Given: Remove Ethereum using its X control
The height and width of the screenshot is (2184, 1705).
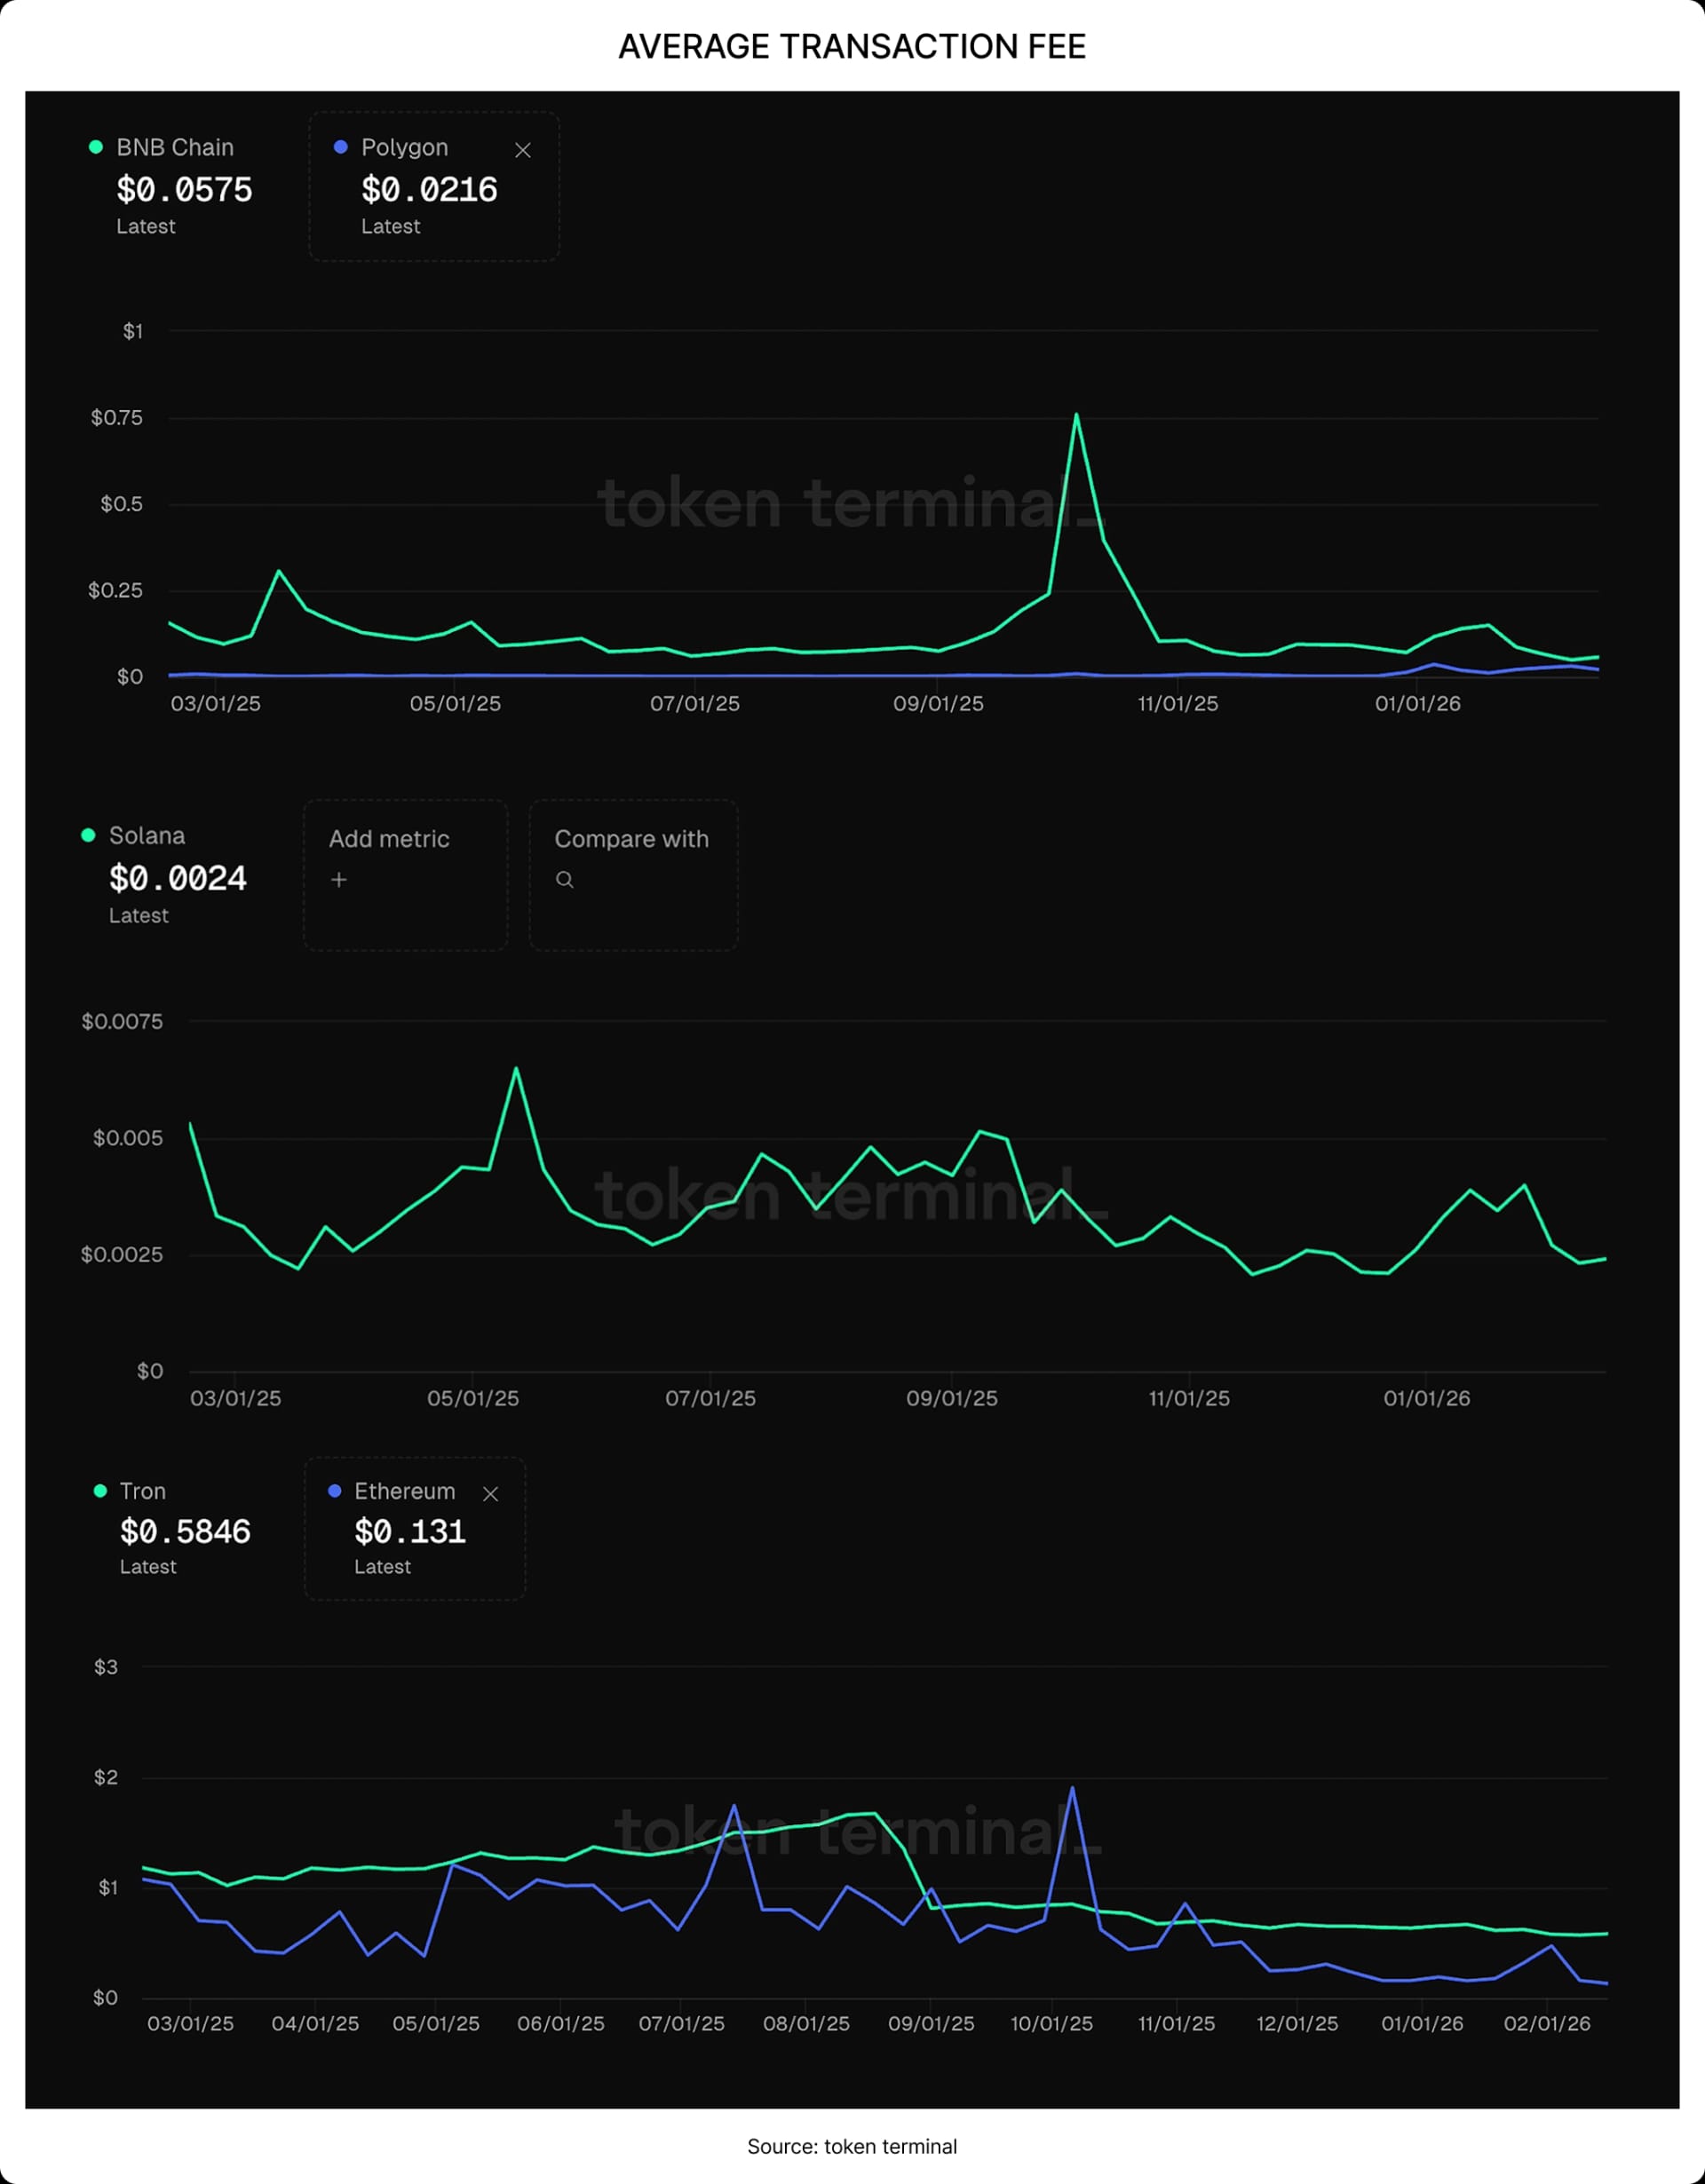Looking at the screenshot, I should tap(491, 1494).
